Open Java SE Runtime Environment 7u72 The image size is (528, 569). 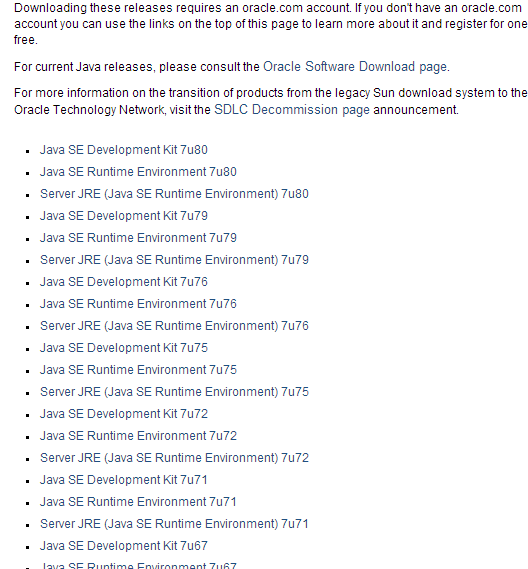[138, 436]
